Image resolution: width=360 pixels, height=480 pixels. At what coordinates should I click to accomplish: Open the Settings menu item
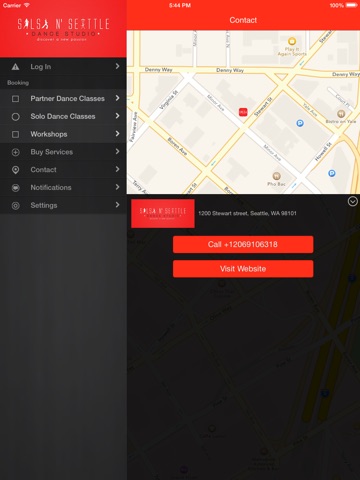[63, 205]
